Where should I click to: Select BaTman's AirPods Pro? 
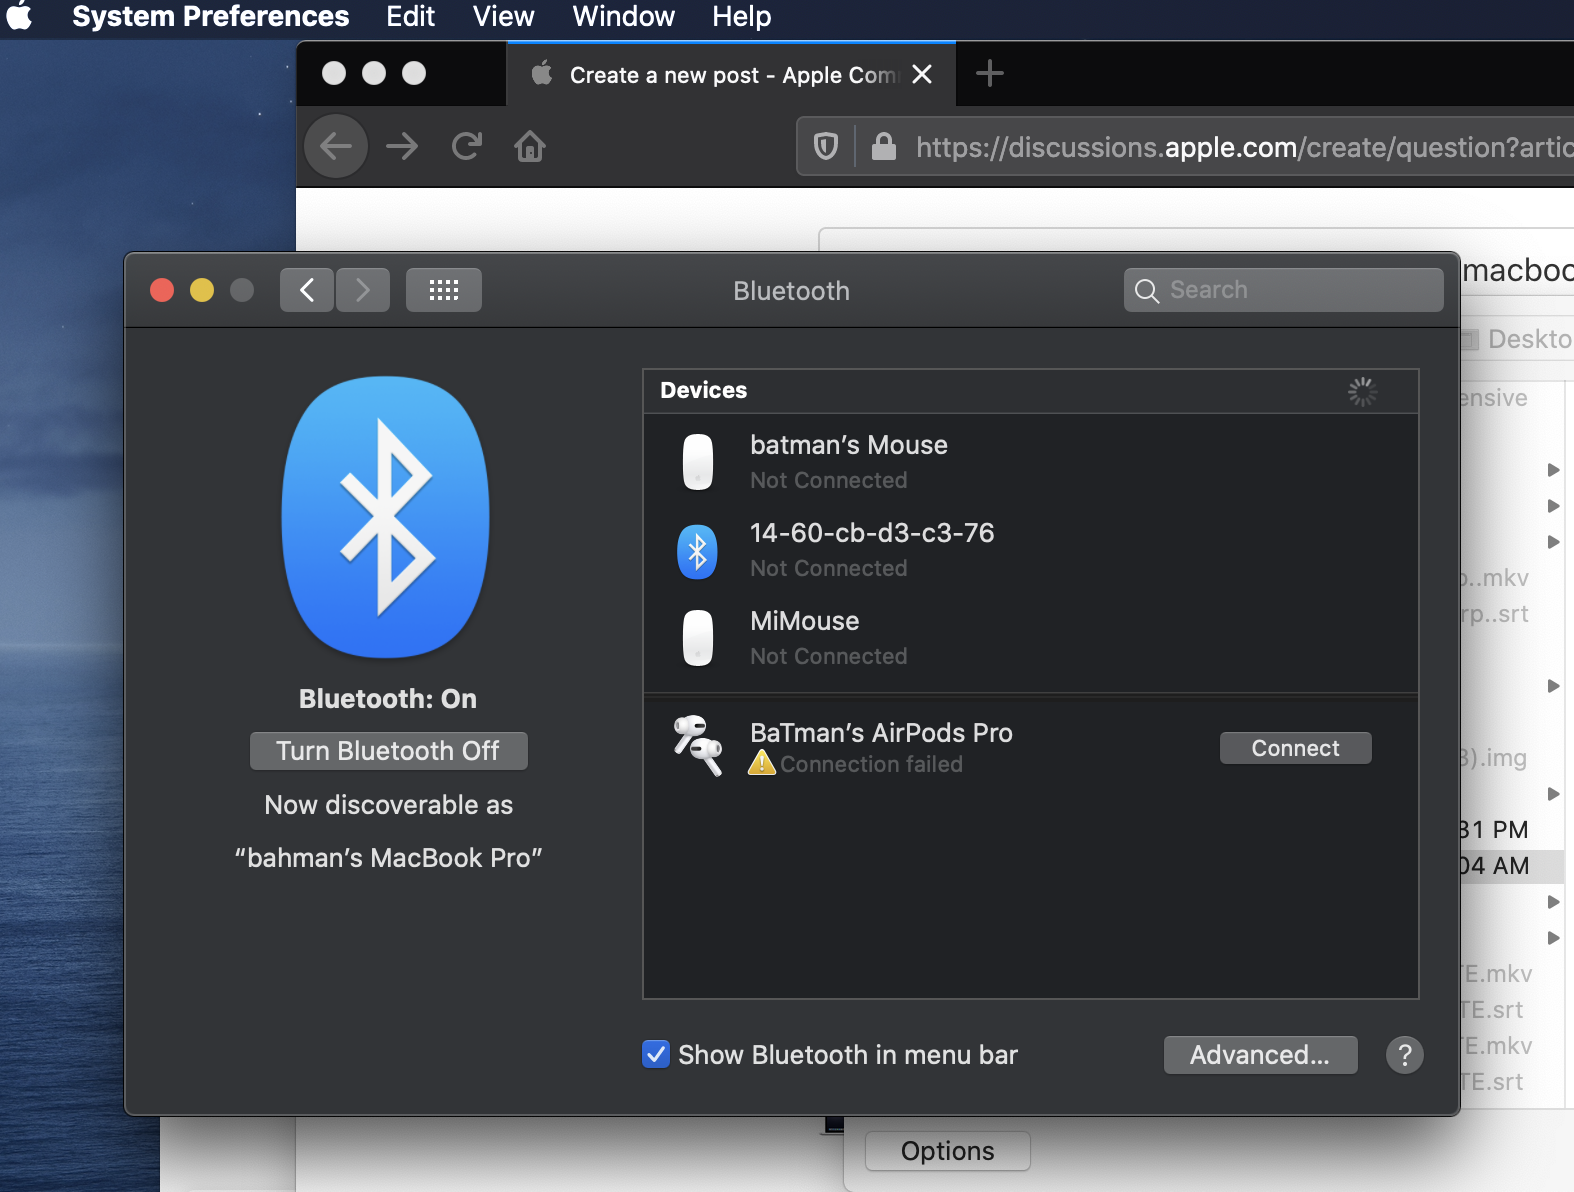click(1031, 747)
